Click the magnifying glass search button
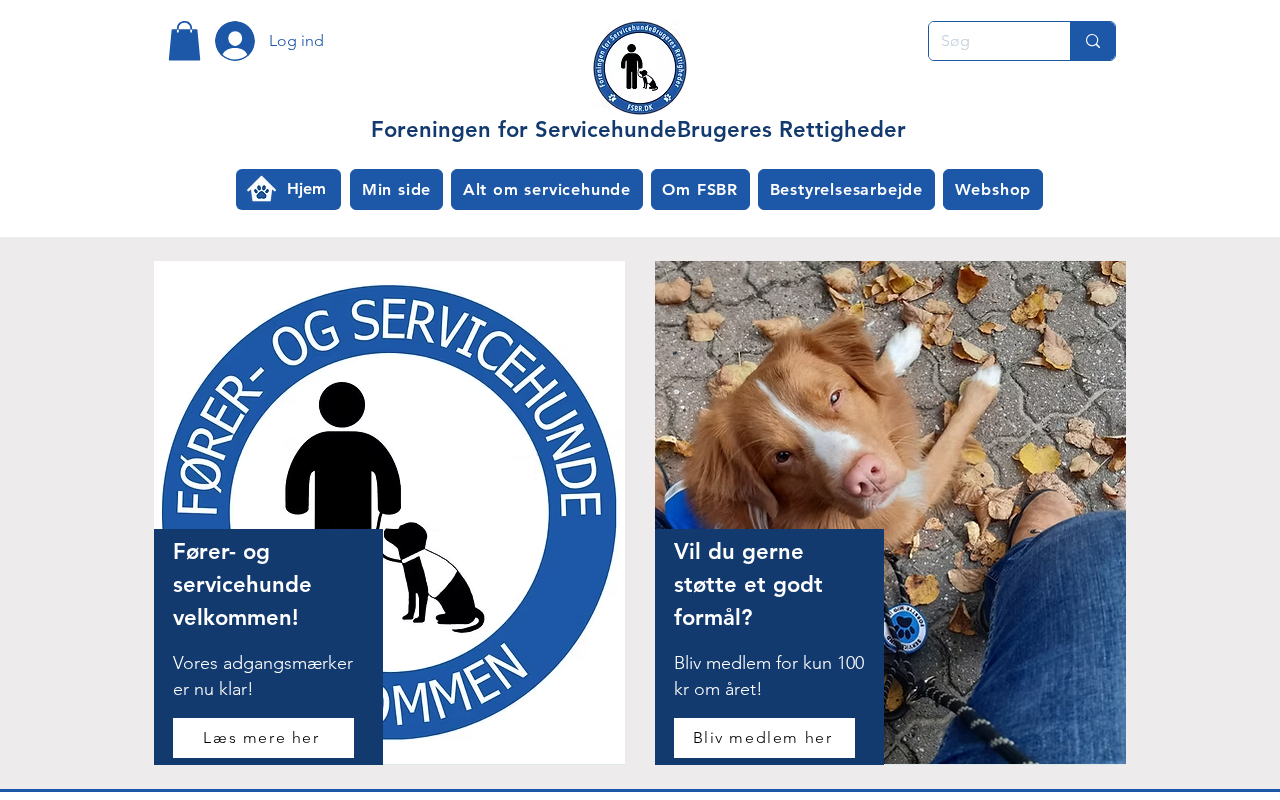 pos(1093,41)
